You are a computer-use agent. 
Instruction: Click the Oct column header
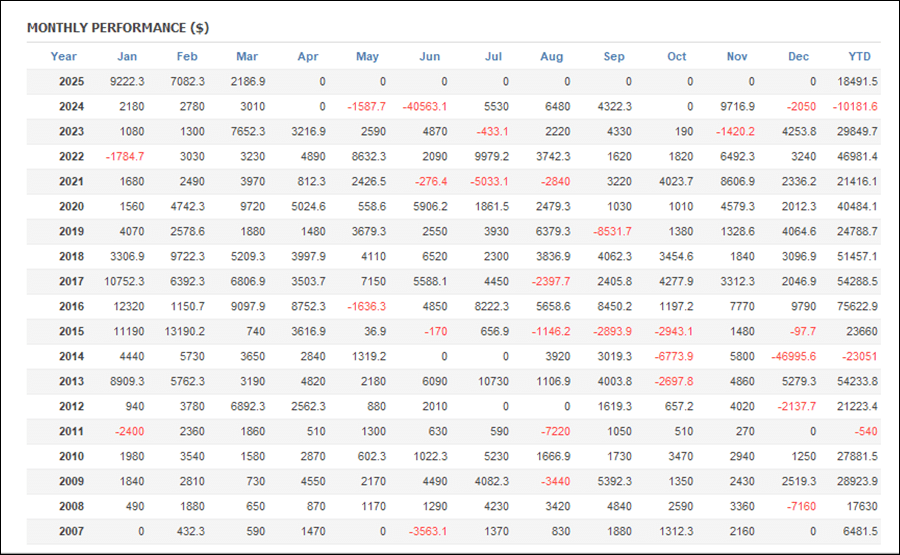click(x=676, y=56)
